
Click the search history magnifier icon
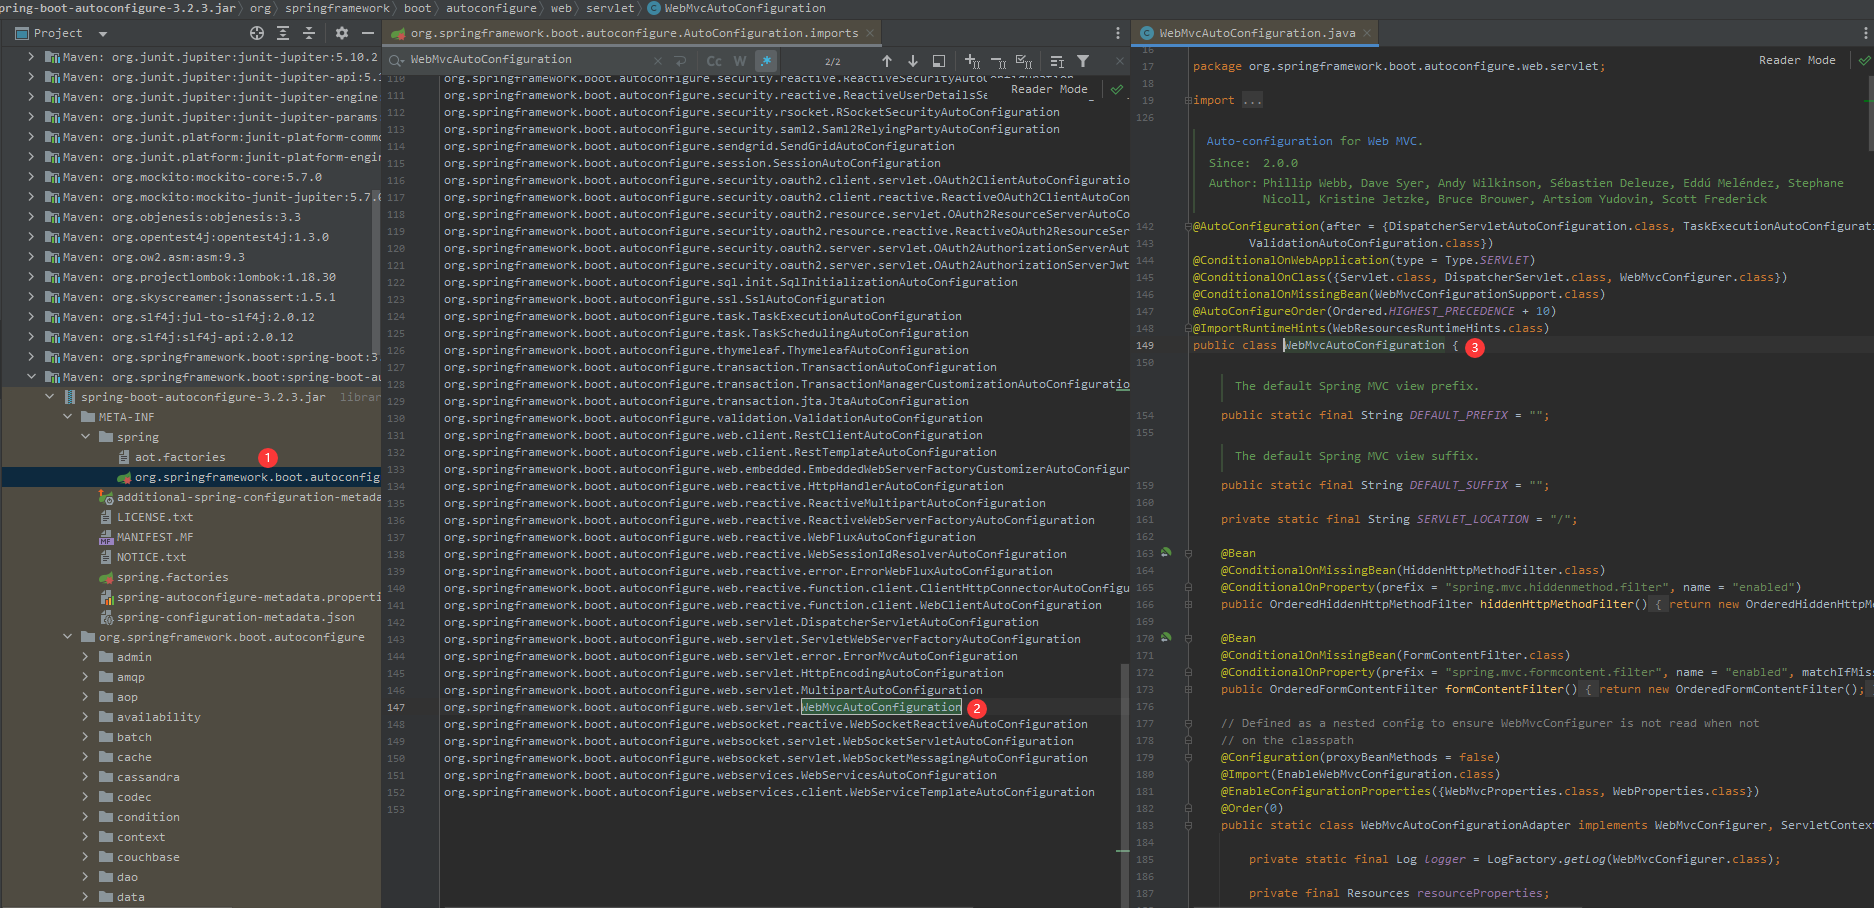point(397,60)
